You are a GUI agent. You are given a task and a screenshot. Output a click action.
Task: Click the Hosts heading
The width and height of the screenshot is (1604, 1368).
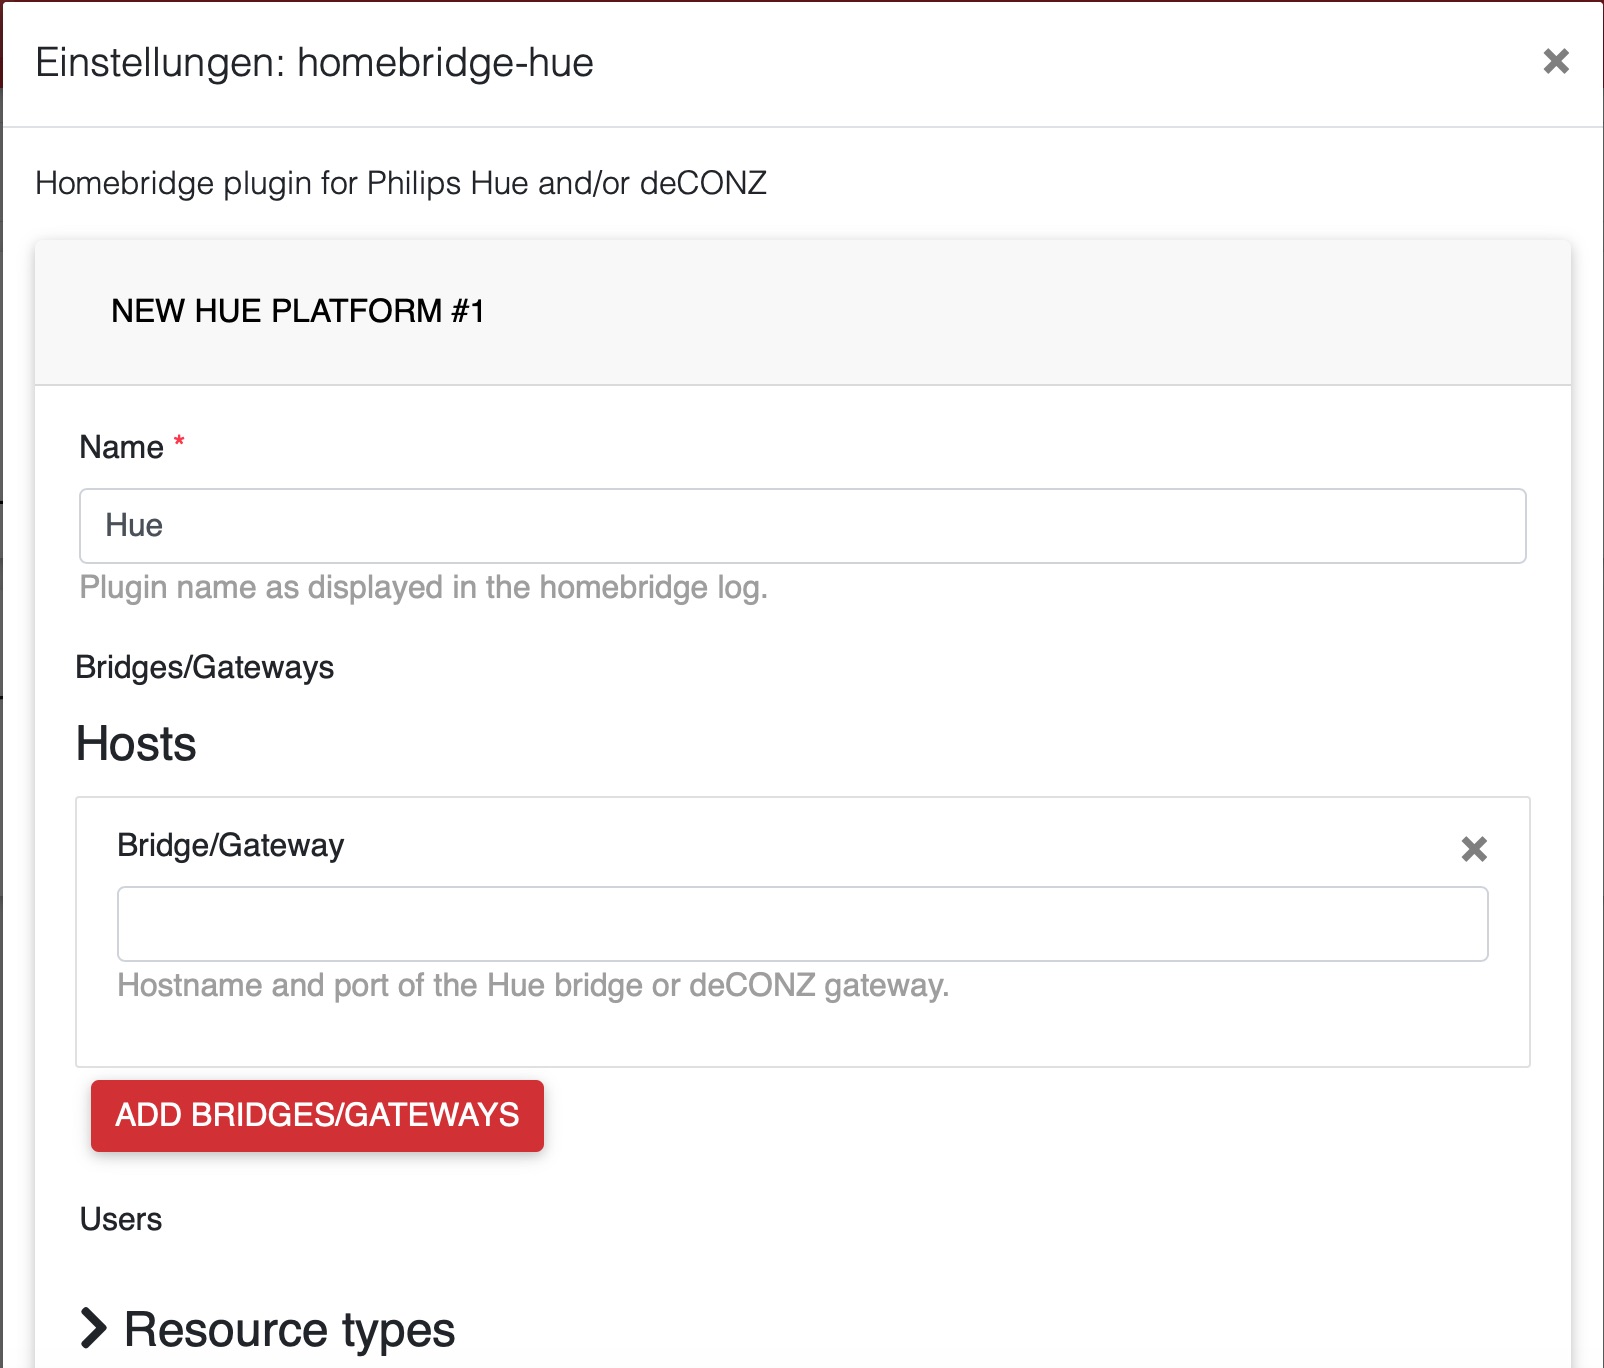(x=136, y=744)
